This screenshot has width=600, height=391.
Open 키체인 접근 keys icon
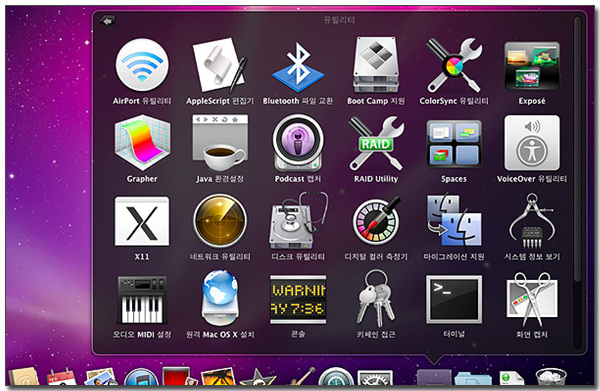pyautogui.click(x=376, y=299)
